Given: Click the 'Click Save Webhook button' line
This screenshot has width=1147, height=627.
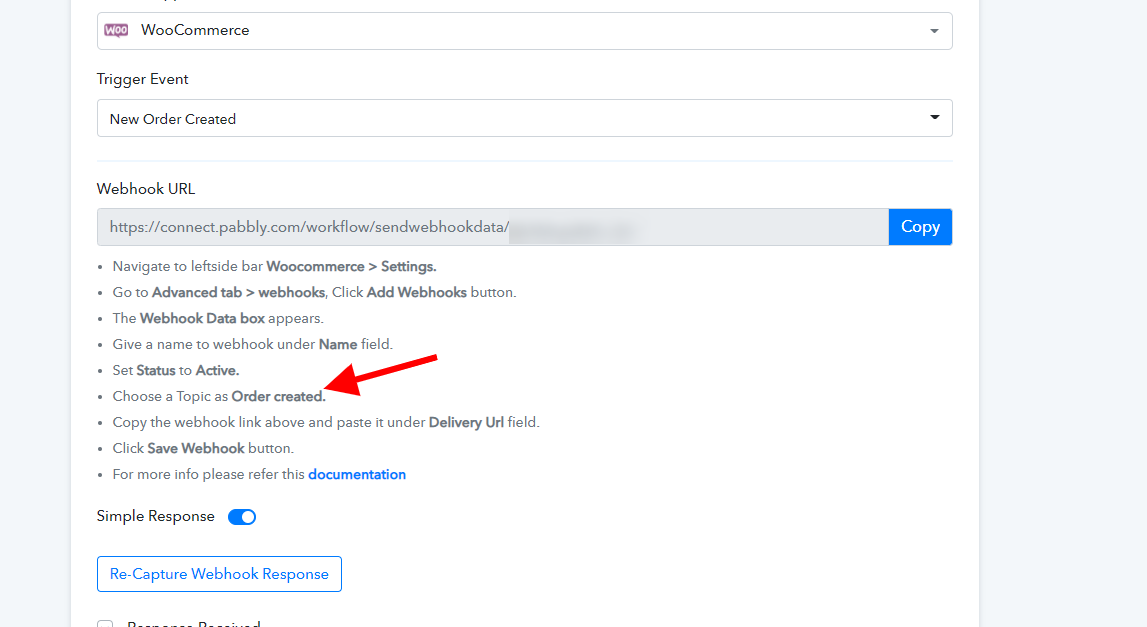Looking at the screenshot, I should point(203,448).
